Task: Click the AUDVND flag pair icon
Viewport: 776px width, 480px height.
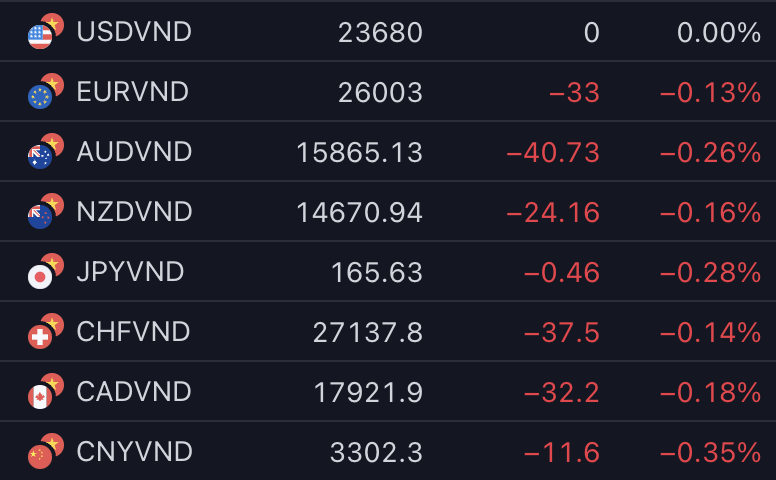Action: pos(46,151)
